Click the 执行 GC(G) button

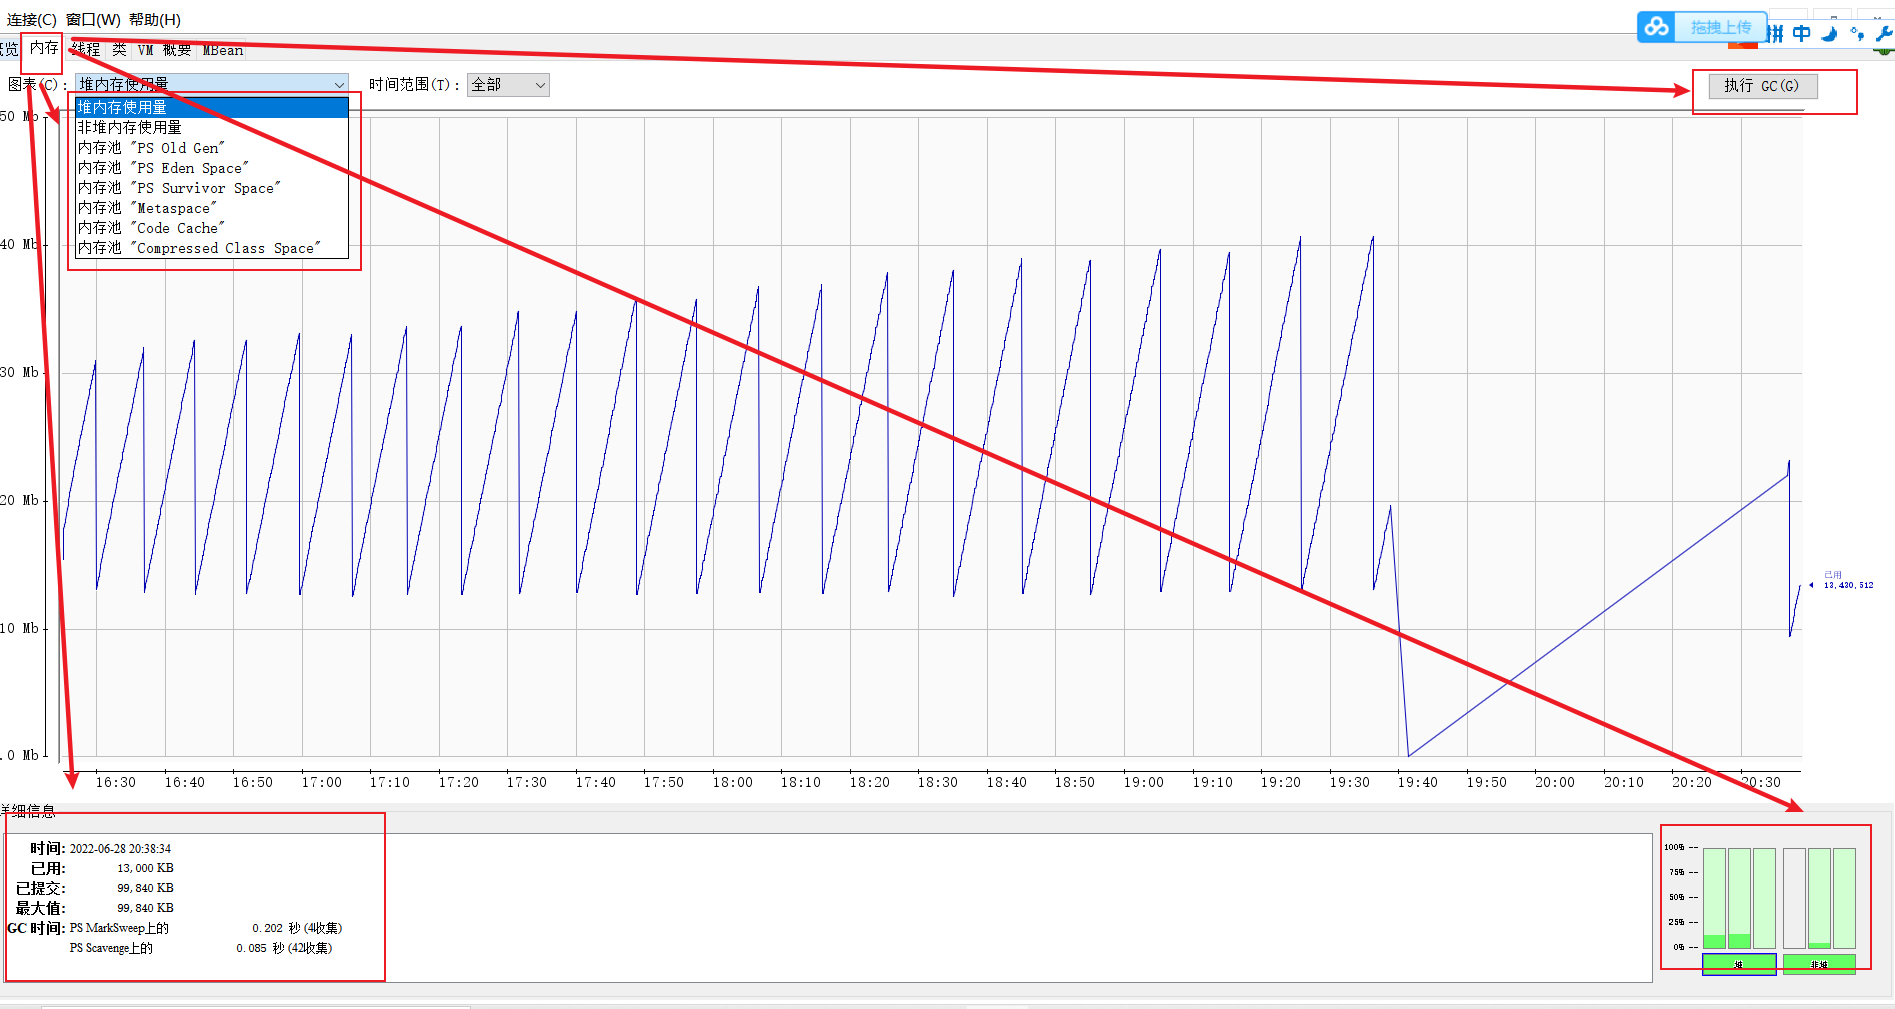click(x=1762, y=86)
